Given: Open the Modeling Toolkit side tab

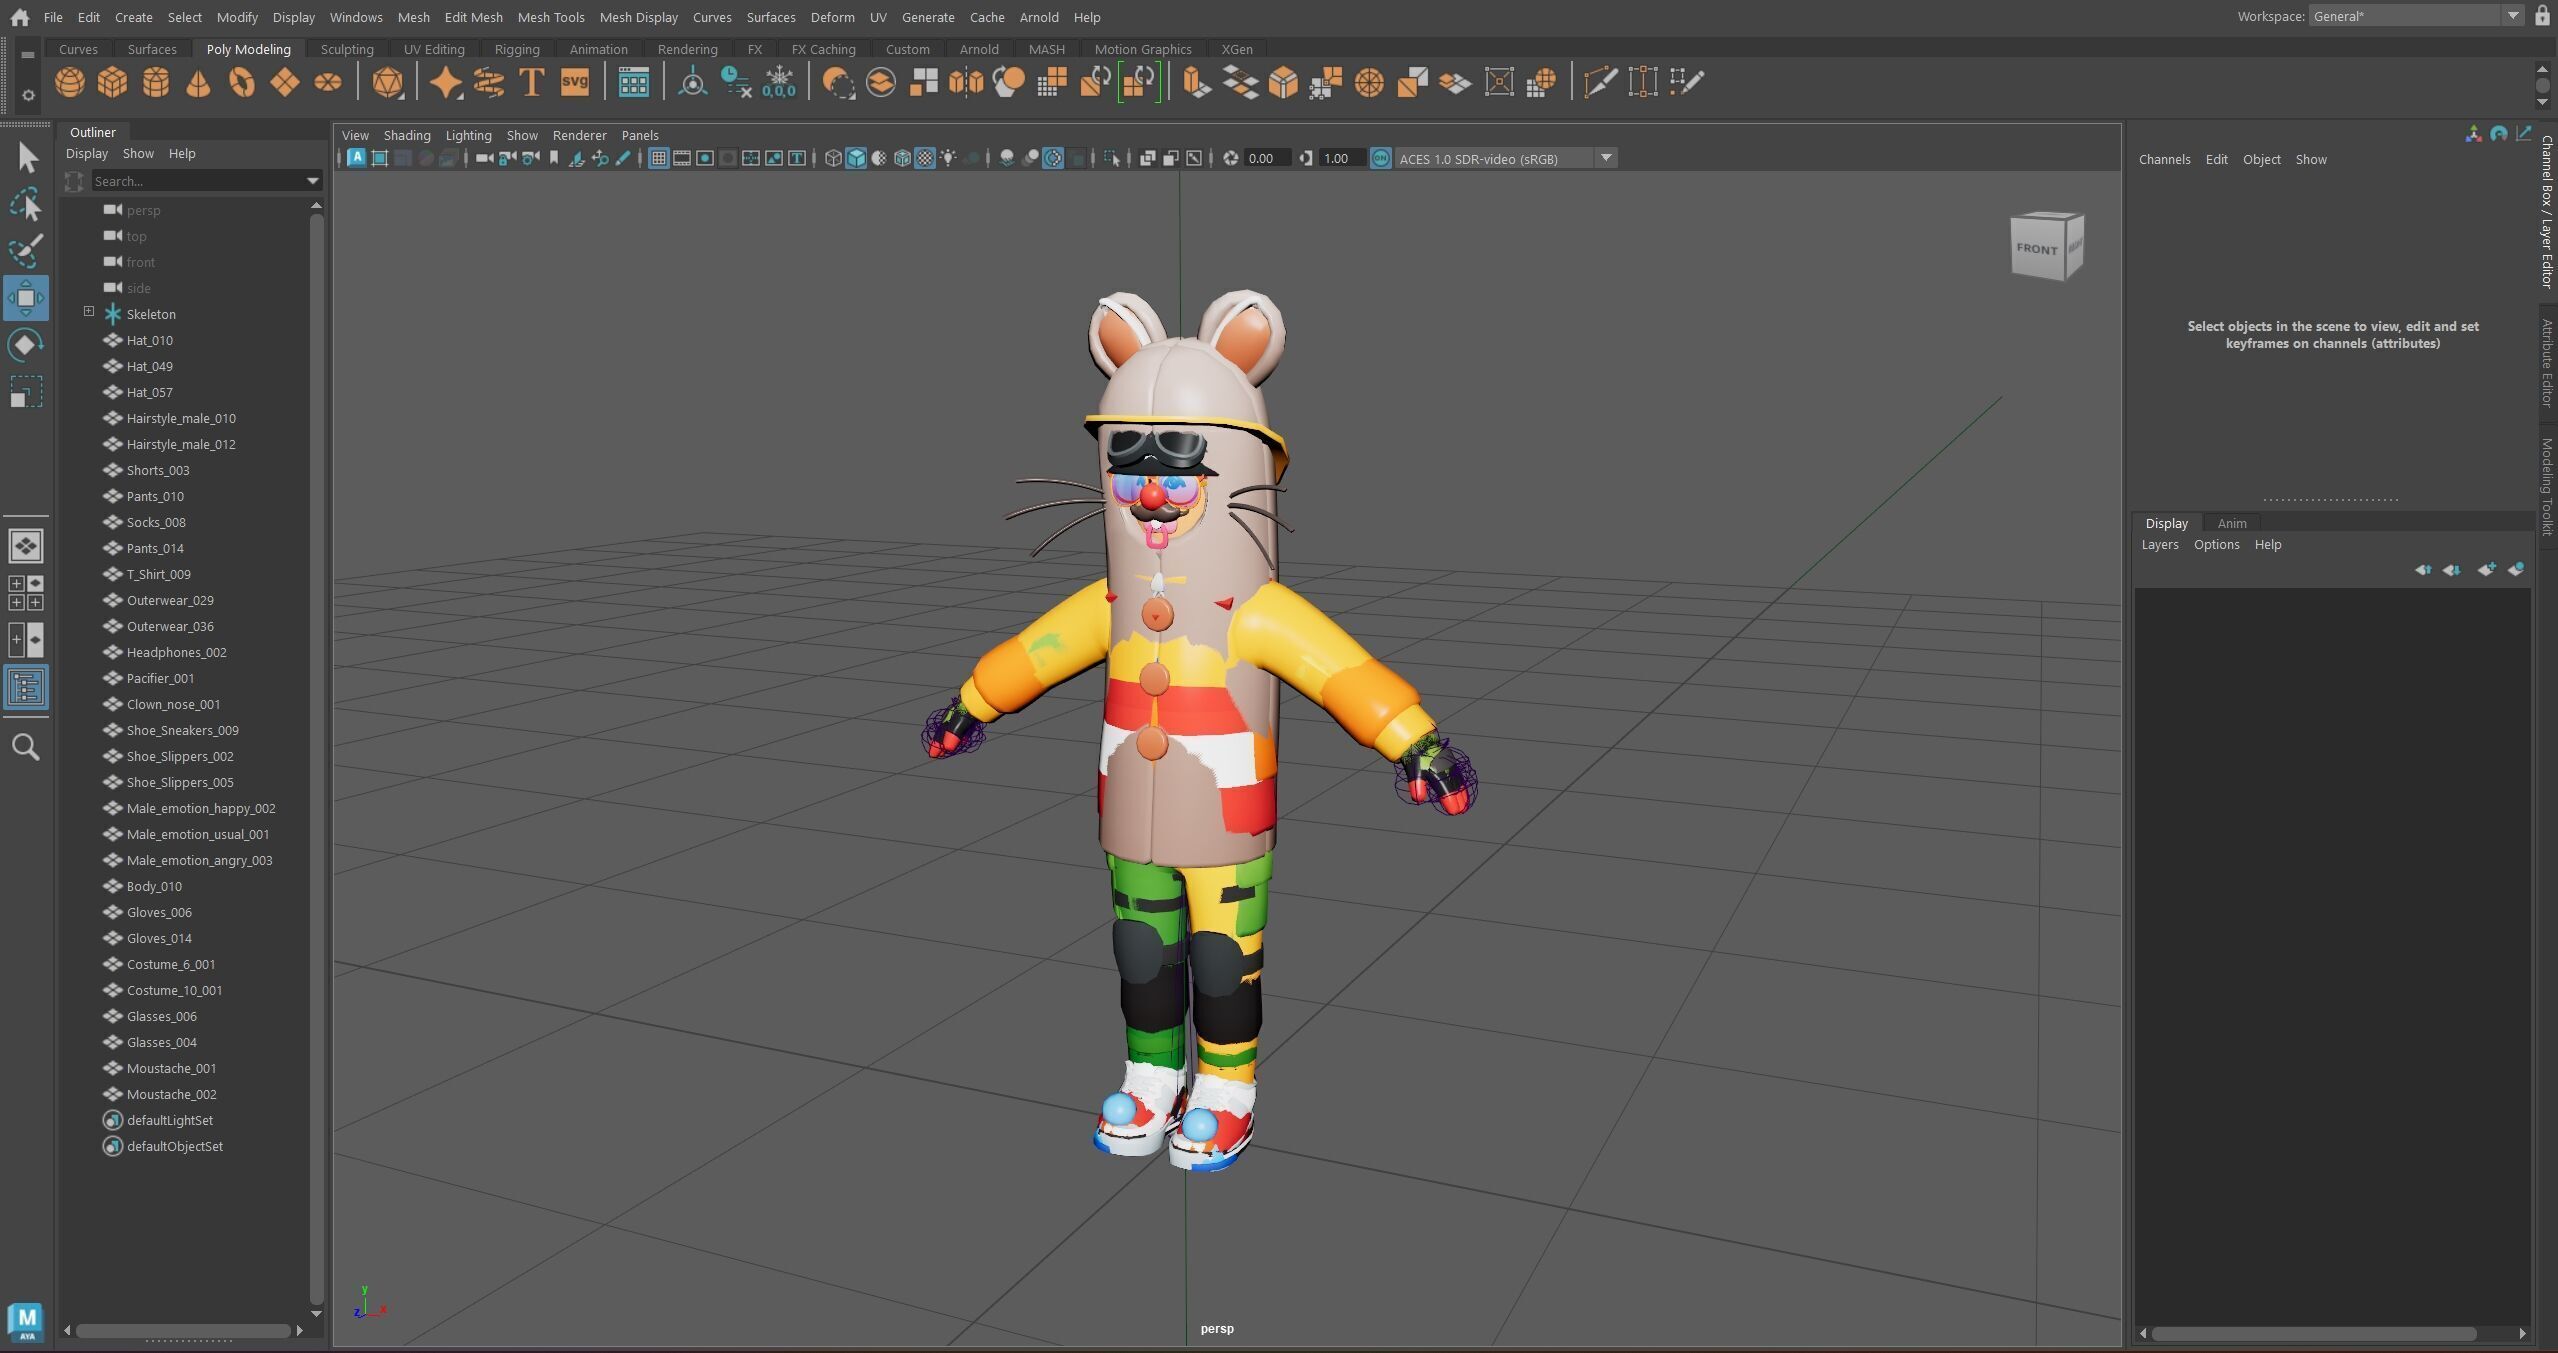Looking at the screenshot, I should tap(2547, 487).
